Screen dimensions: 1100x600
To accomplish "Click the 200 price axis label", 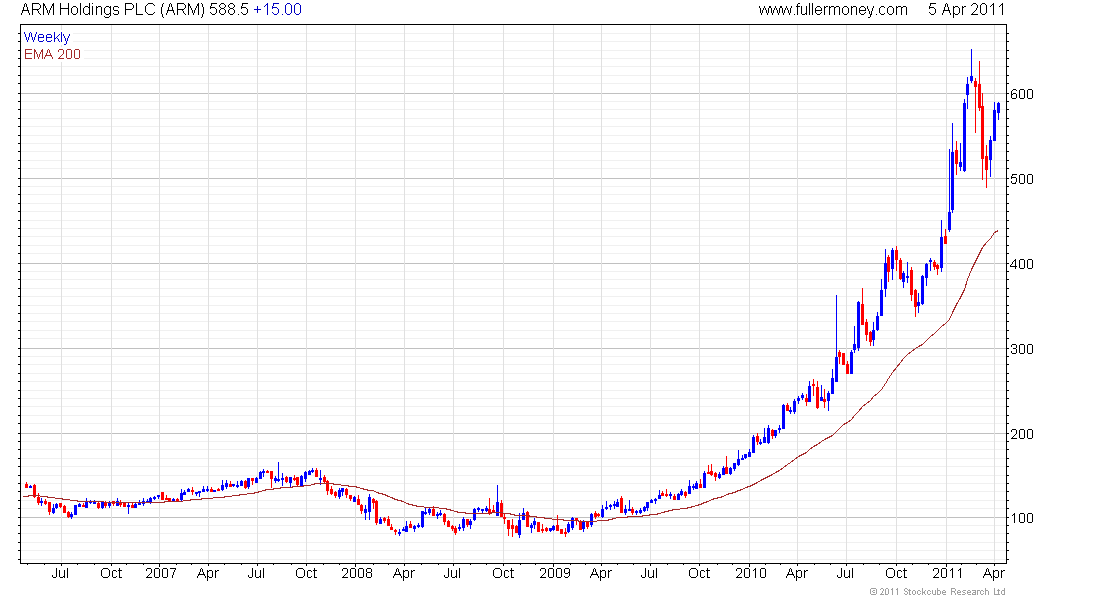I will (x=1021, y=434).
